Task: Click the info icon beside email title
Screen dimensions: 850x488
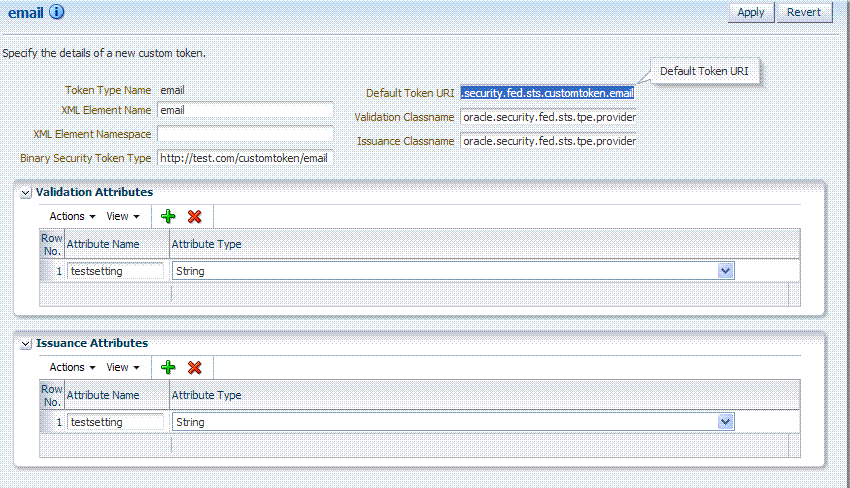Action: (56, 12)
